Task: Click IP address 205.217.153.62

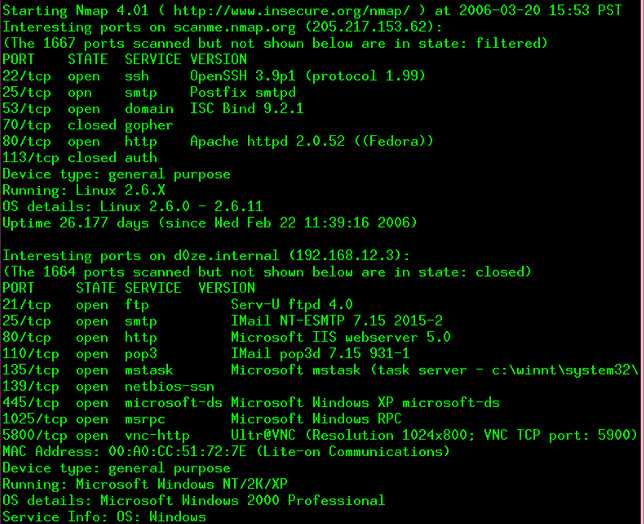Action: (x=370, y=26)
